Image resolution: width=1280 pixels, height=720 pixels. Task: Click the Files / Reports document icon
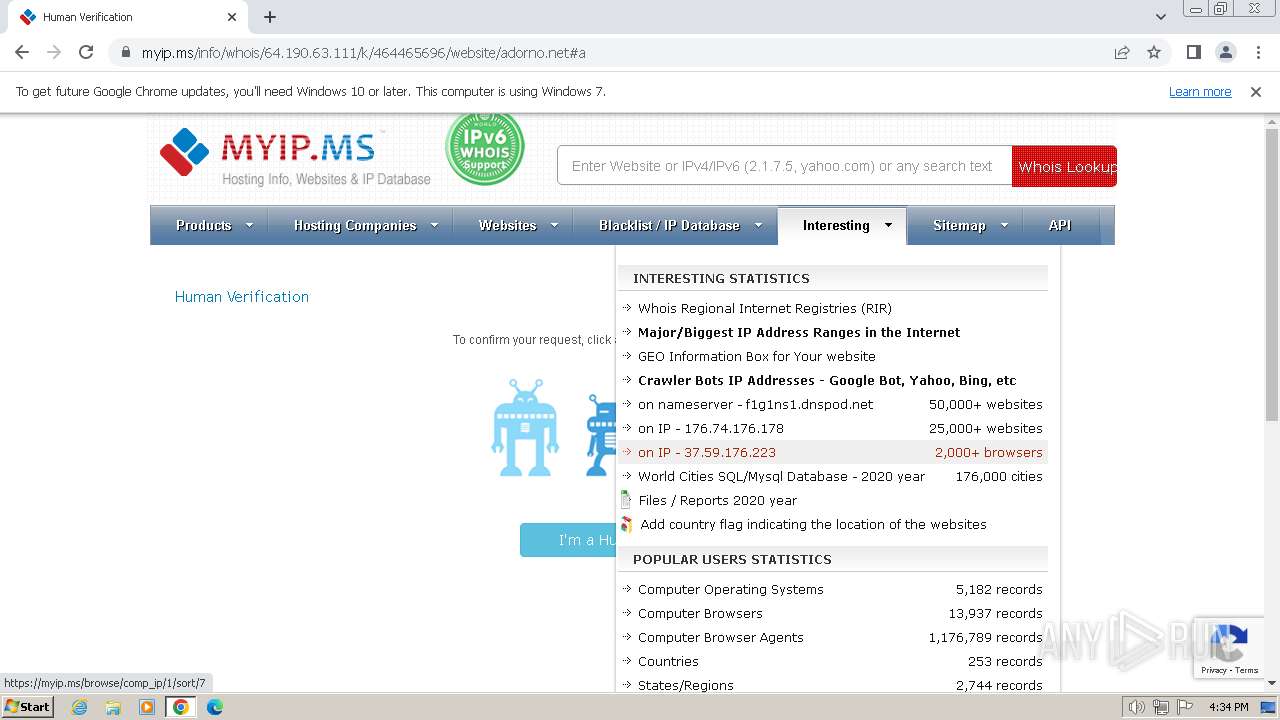pyautogui.click(x=626, y=500)
